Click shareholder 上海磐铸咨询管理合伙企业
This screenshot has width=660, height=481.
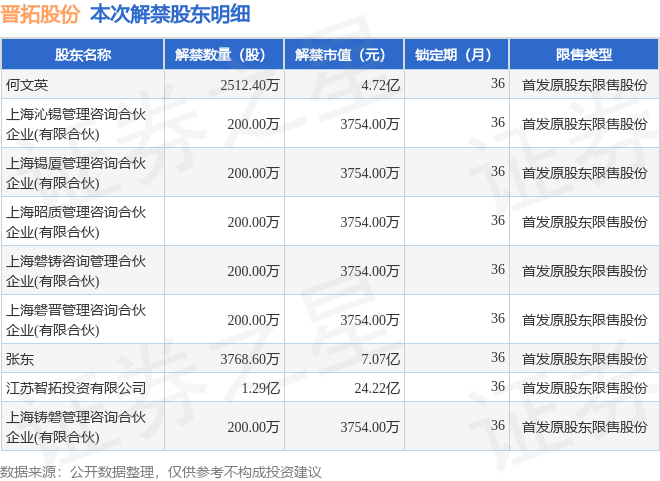point(76,271)
